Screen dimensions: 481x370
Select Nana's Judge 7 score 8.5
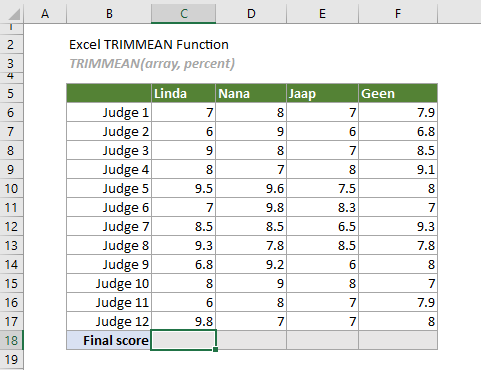[x=251, y=226]
